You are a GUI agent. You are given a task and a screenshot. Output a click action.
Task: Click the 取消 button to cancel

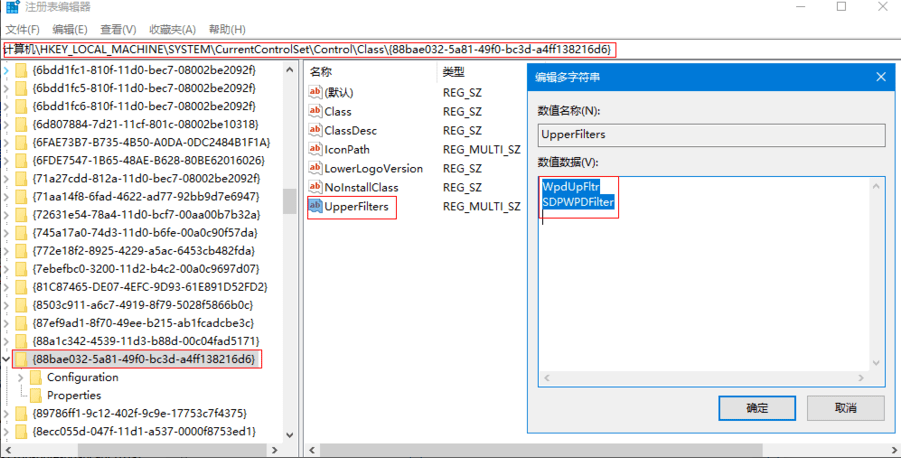pyautogui.click(x=845, y=408)
